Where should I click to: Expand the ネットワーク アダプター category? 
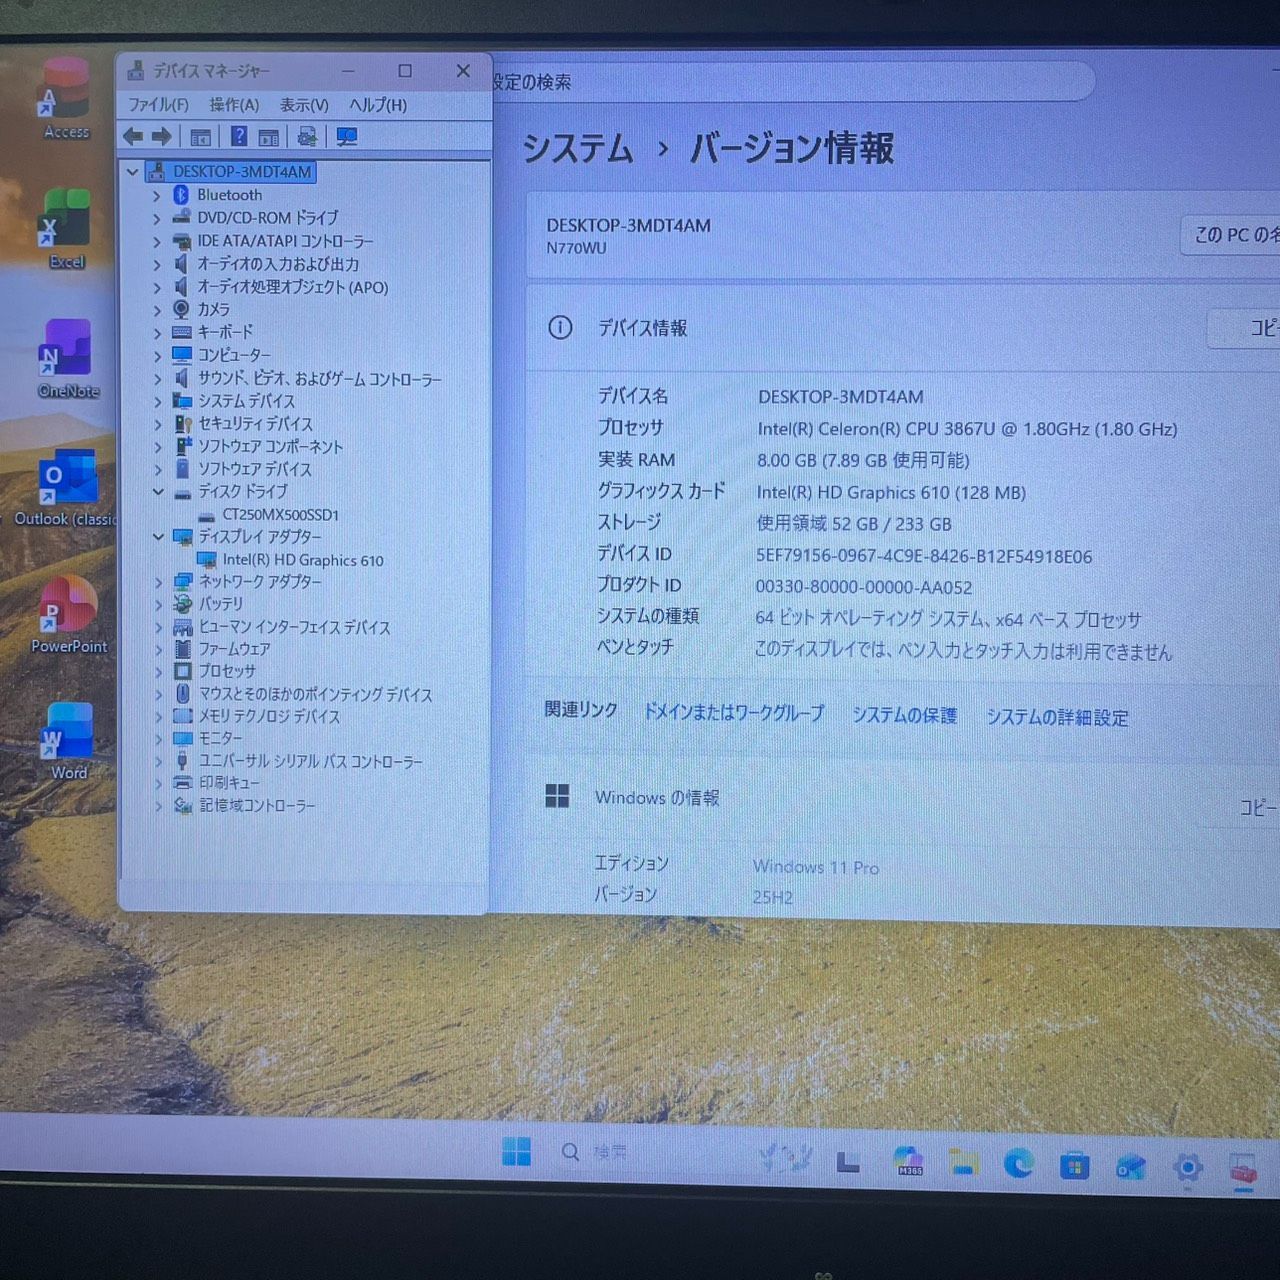click(158, 582)
